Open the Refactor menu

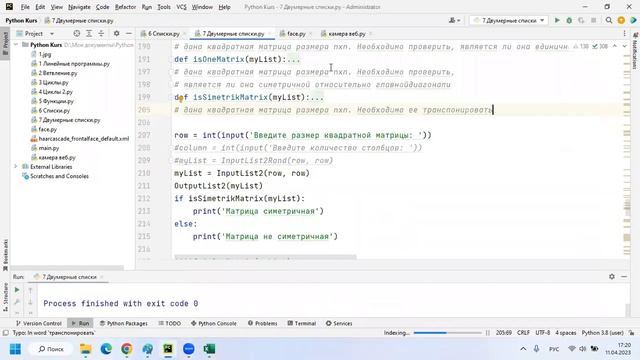125,7
